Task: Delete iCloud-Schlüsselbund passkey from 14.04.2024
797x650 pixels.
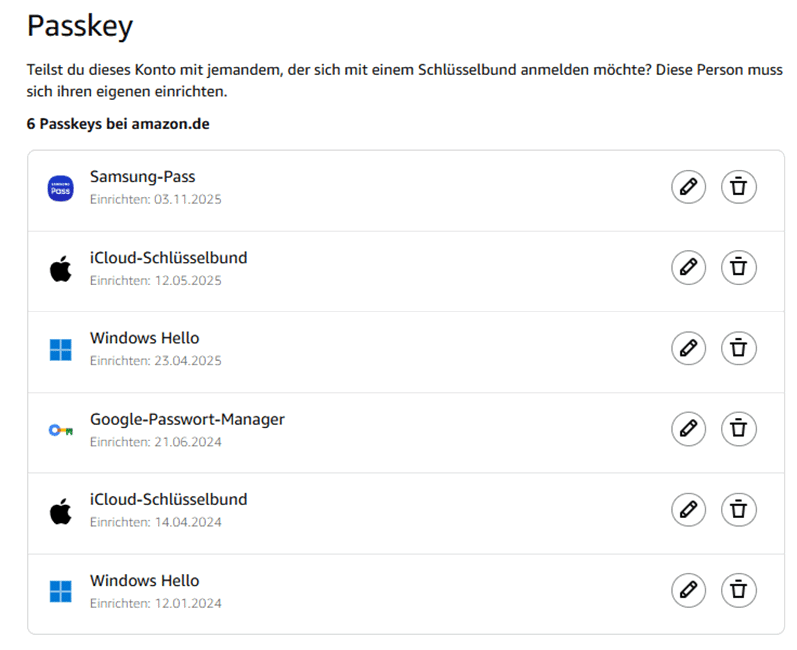Action: tap(739, 509)
